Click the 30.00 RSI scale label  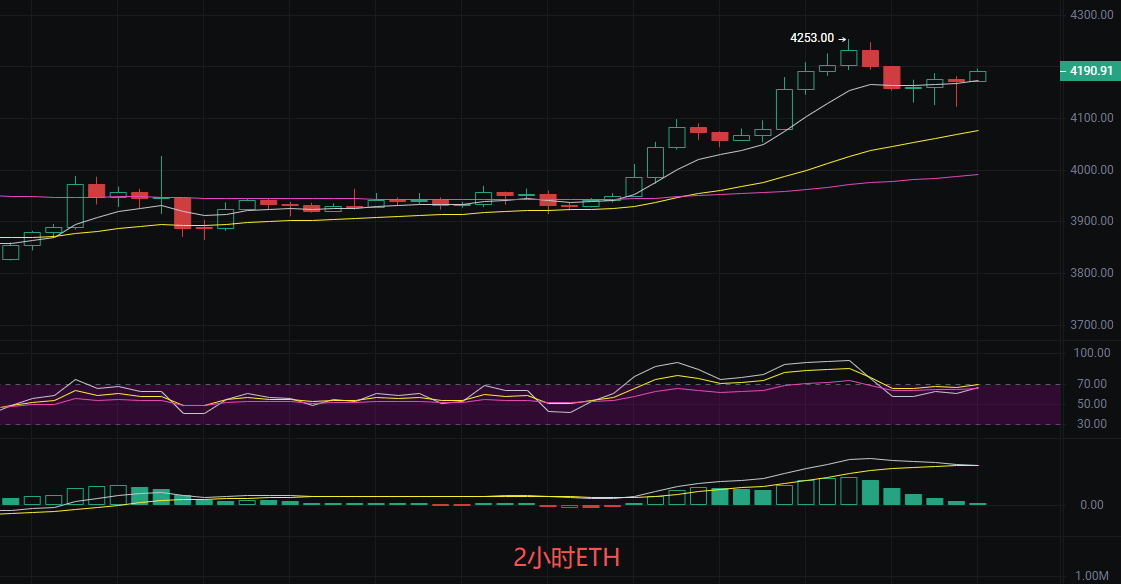coord(1090,424)
